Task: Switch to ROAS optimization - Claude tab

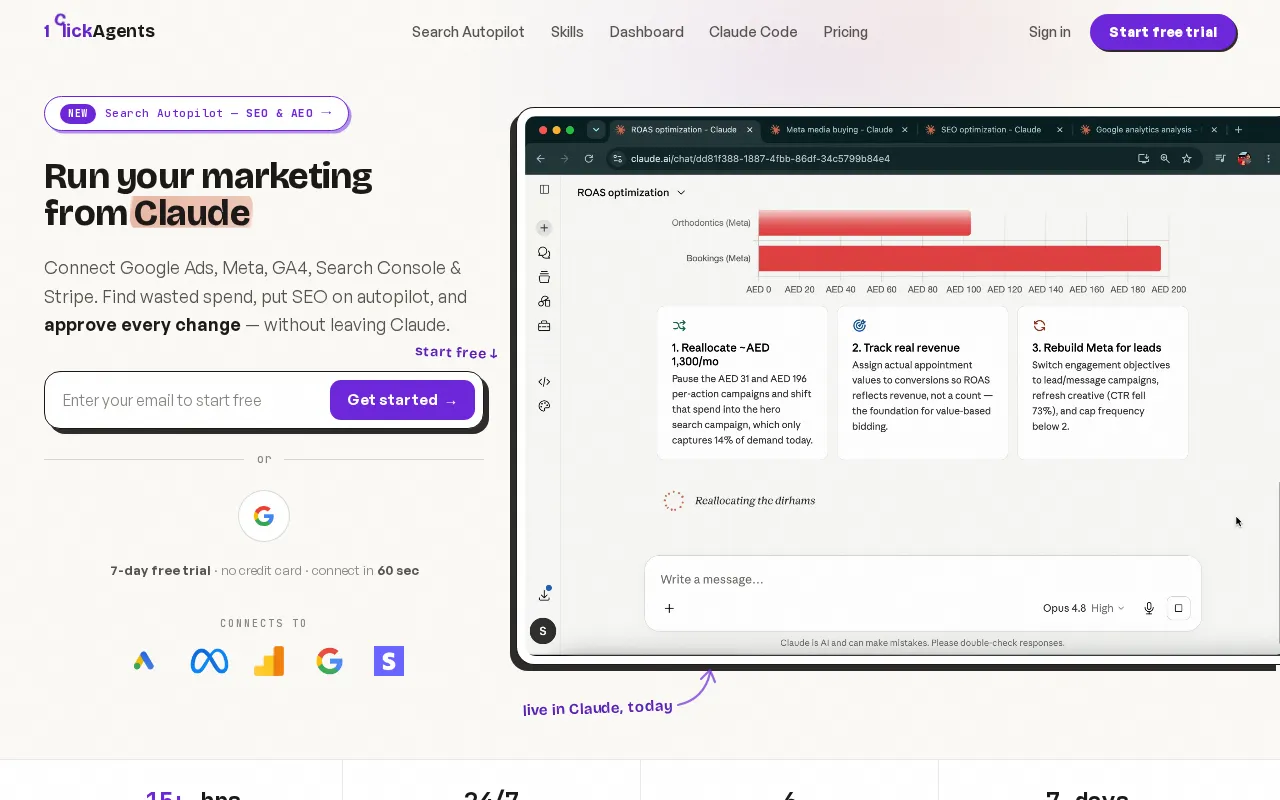Action: (x=683, y=130)
